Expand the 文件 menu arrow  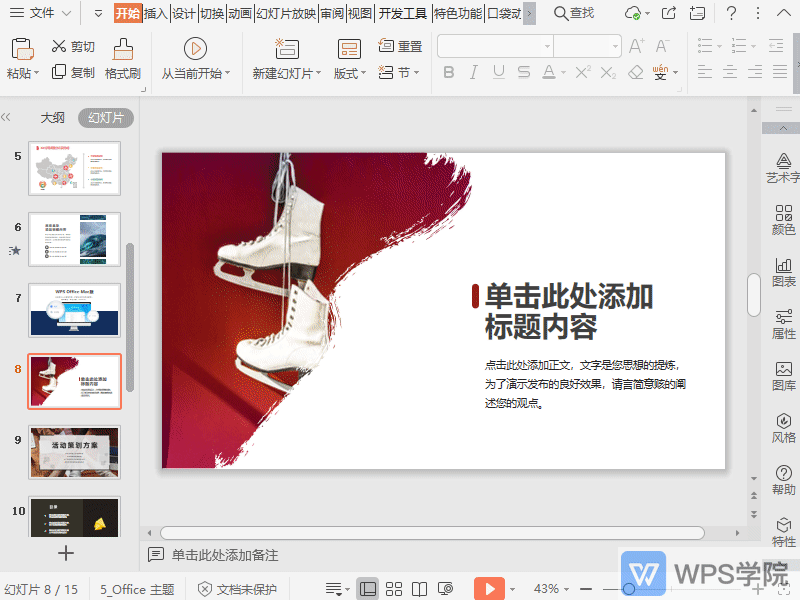tap(66, 13)
